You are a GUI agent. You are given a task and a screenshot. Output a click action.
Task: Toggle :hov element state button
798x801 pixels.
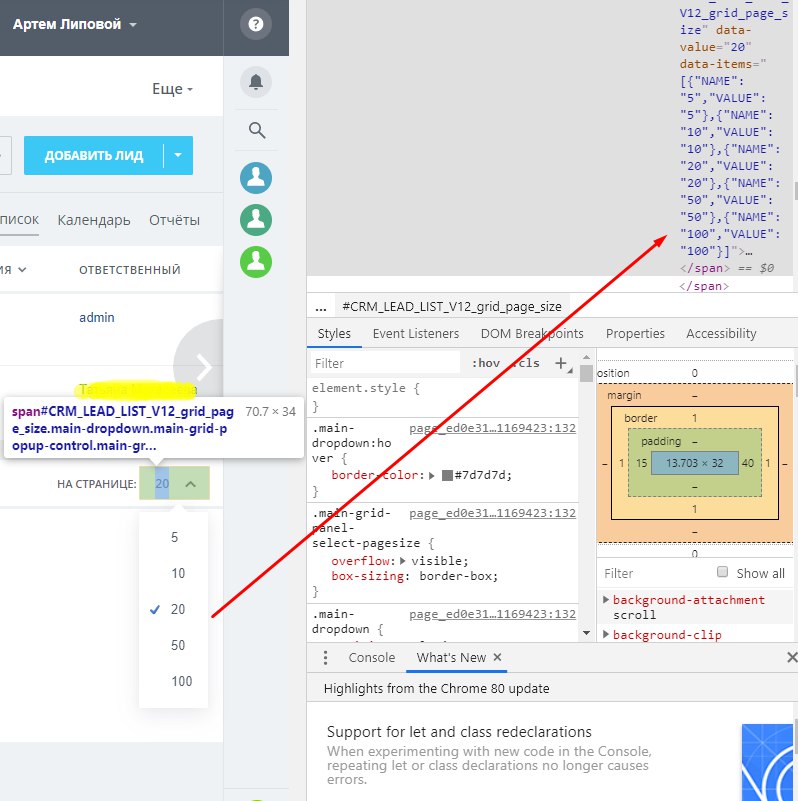(x=485, y=363)
